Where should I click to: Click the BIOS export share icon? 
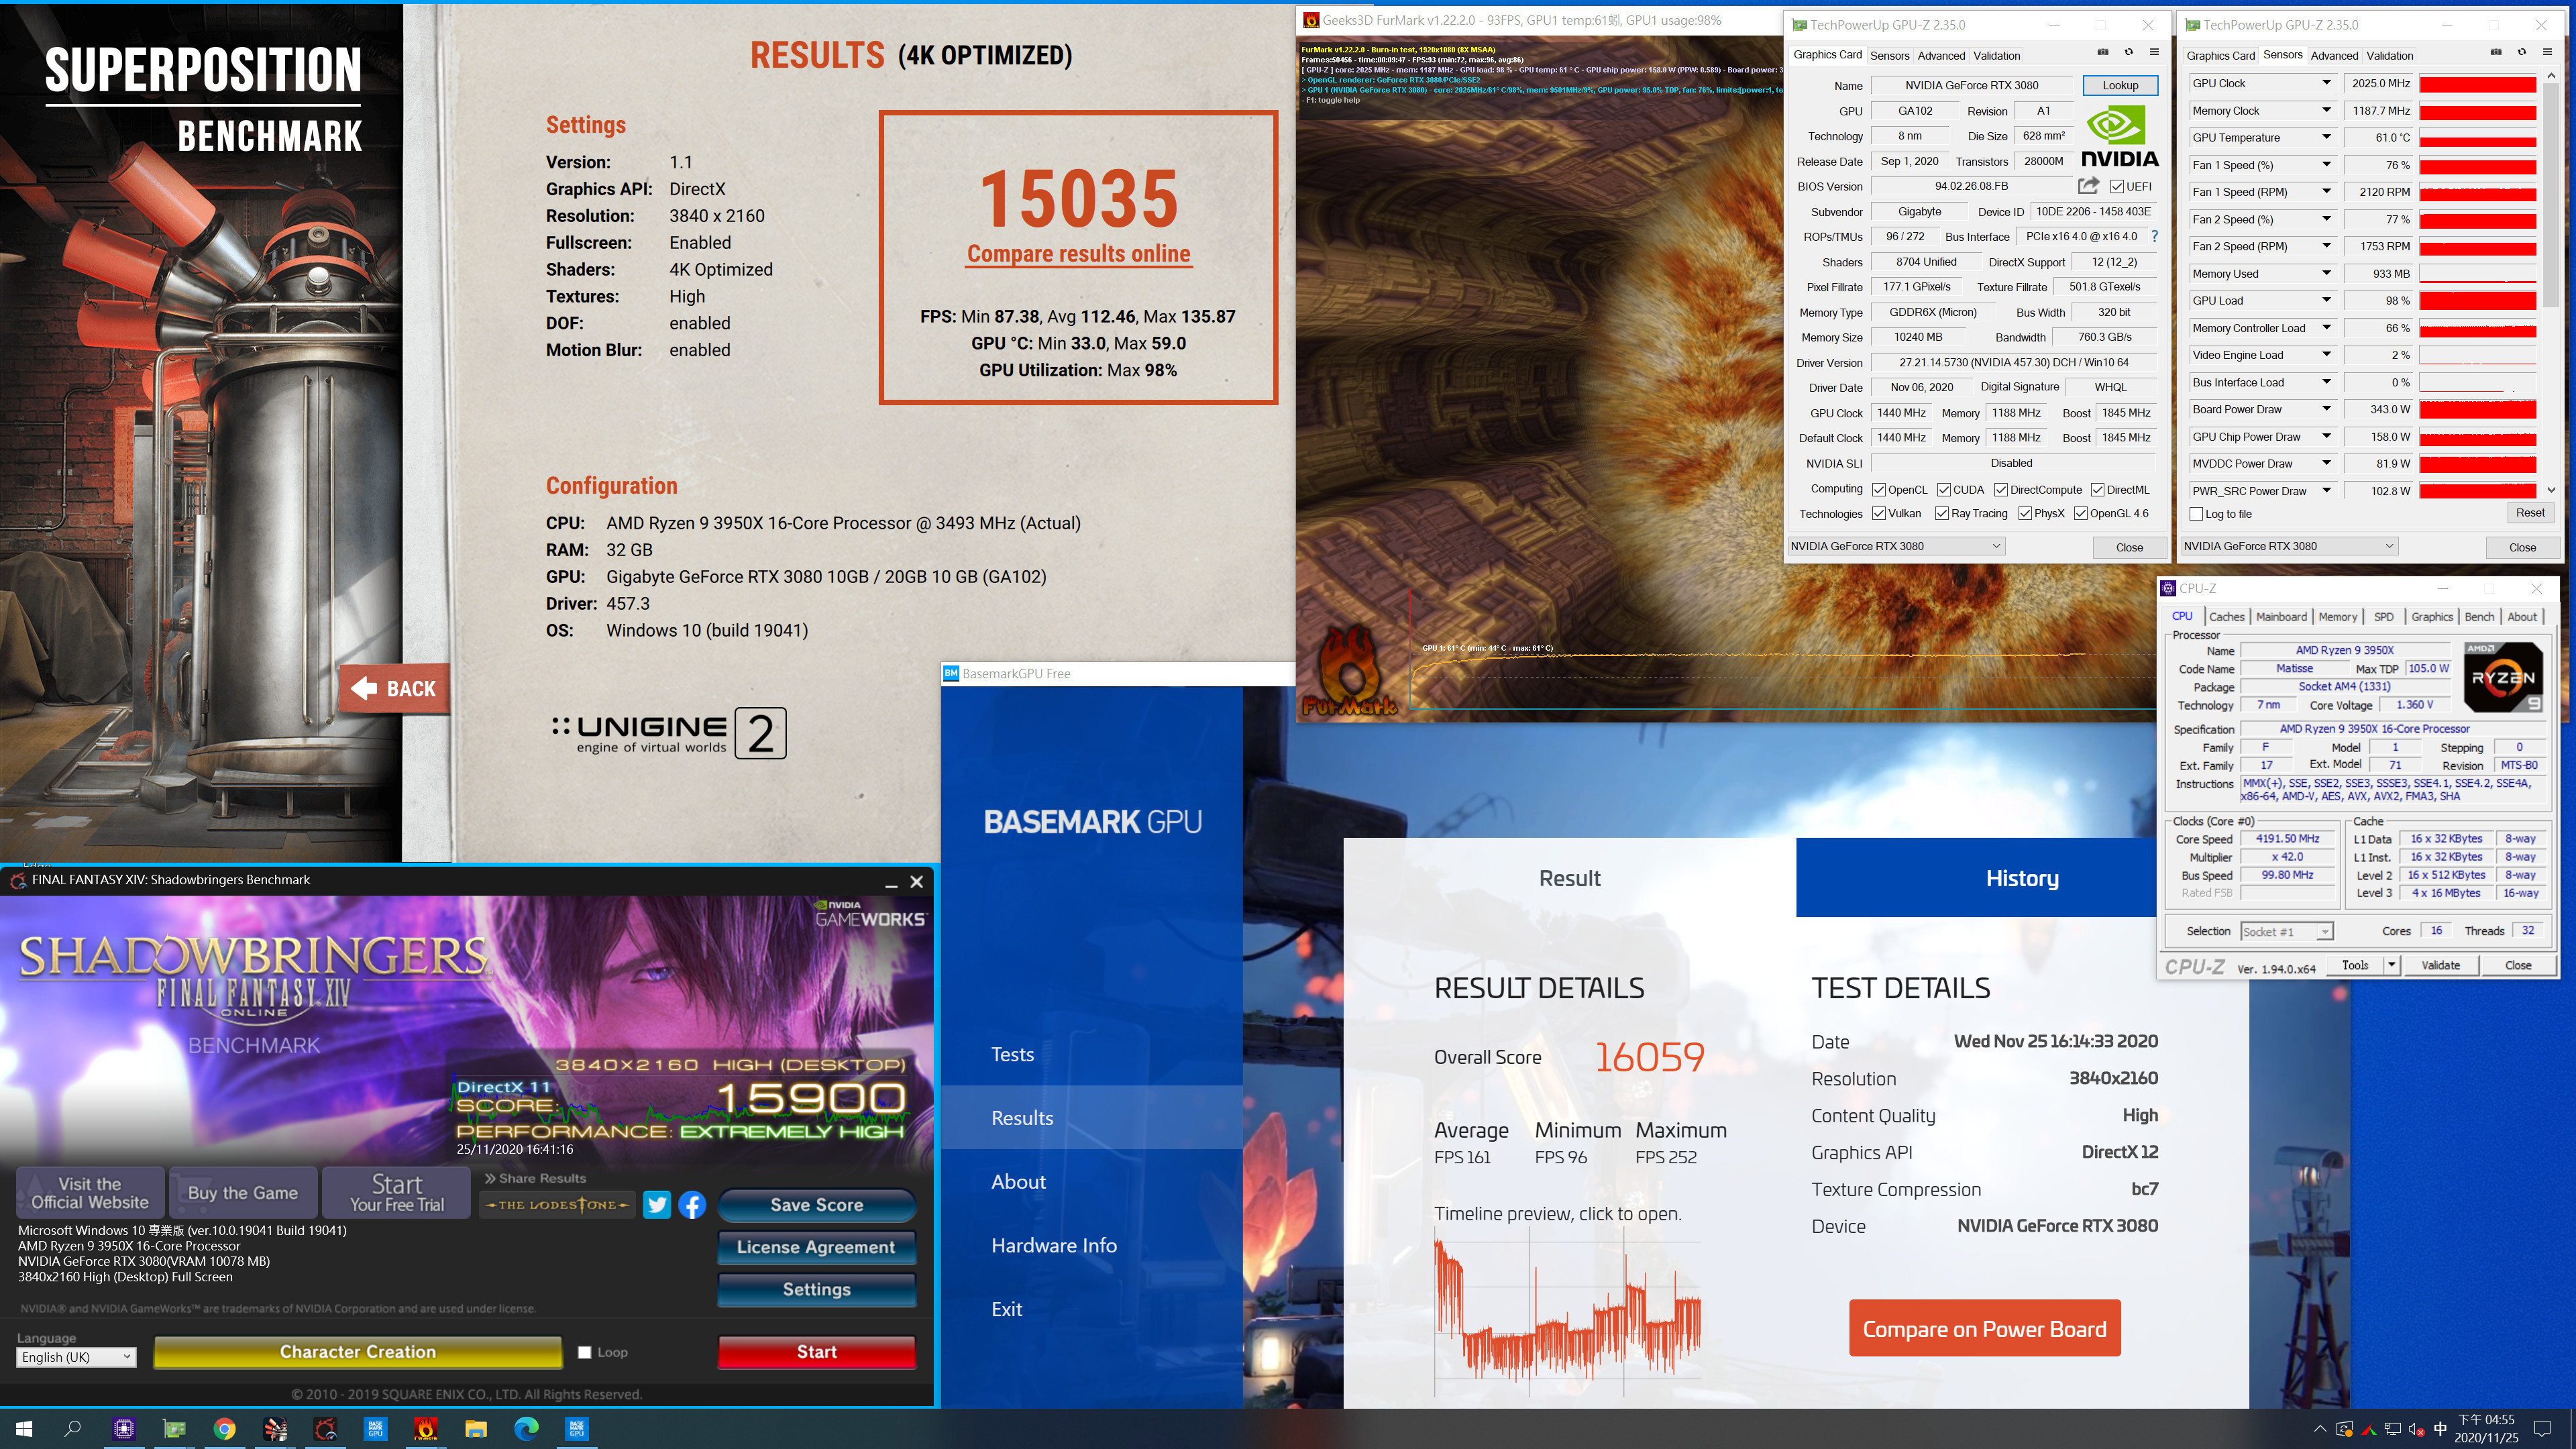pos(2088,186)
